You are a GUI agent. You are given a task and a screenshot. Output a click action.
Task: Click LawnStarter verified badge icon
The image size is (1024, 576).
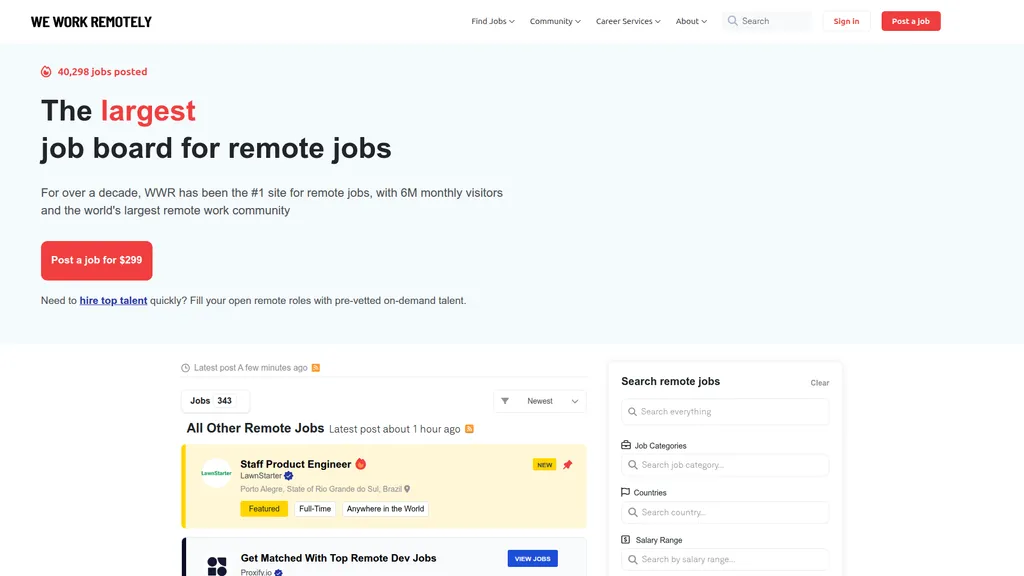(289, 476)
